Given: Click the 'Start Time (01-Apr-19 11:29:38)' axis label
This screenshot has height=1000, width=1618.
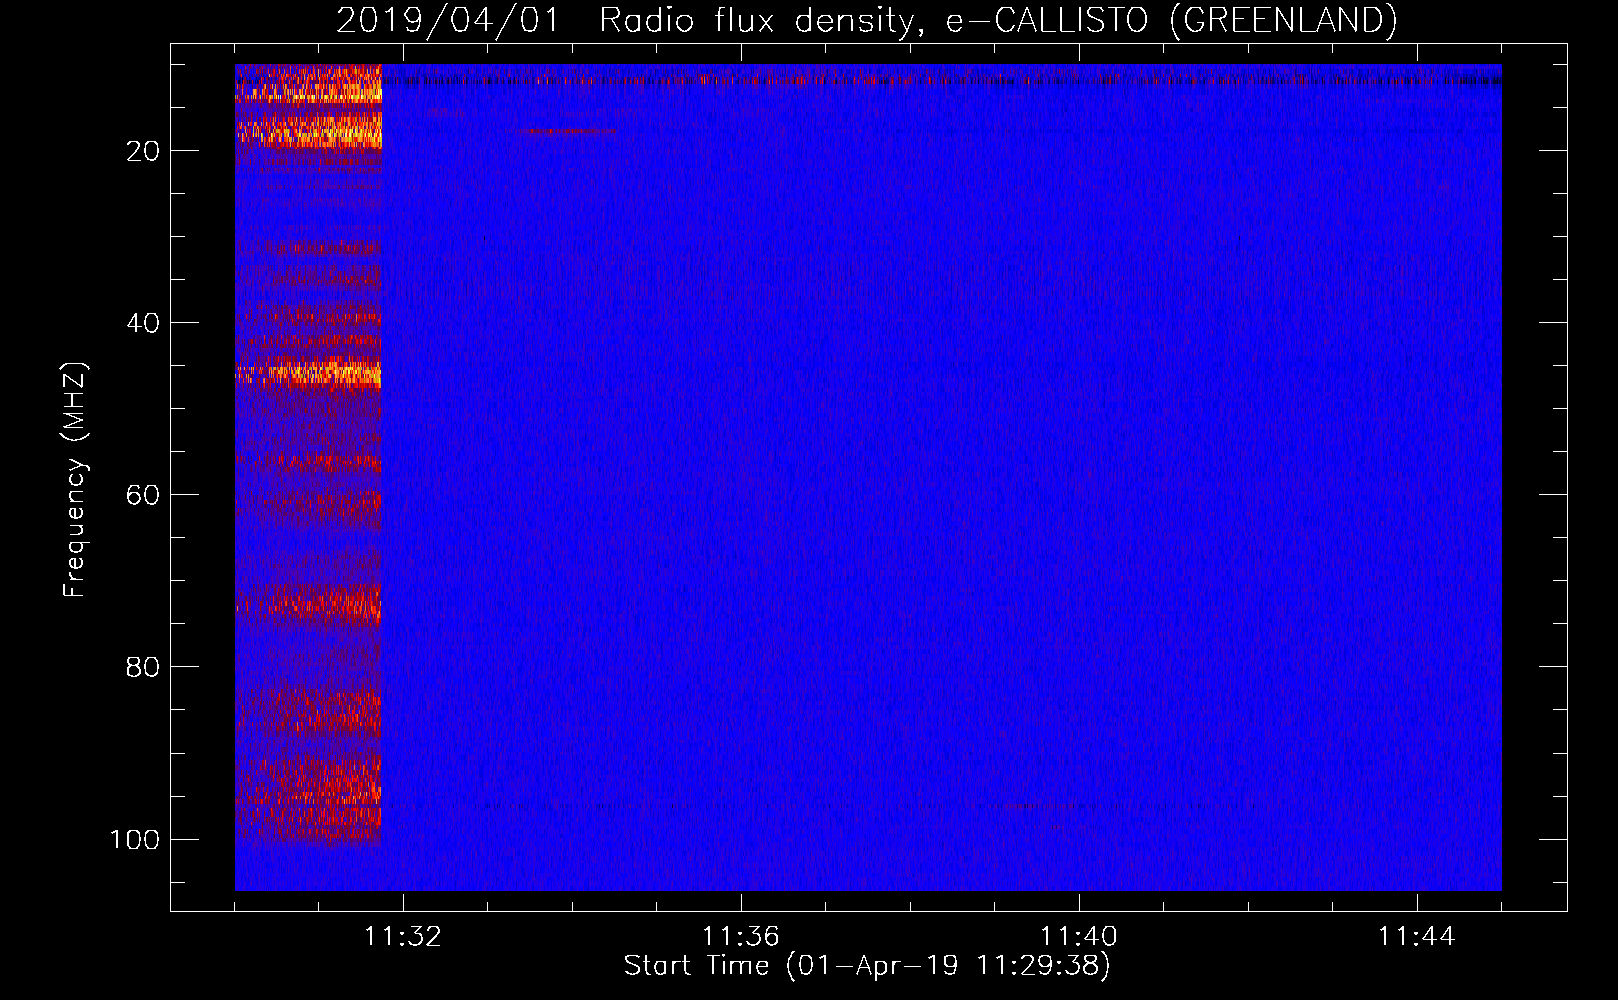Looking at the screenshot, I should (867, 965).
